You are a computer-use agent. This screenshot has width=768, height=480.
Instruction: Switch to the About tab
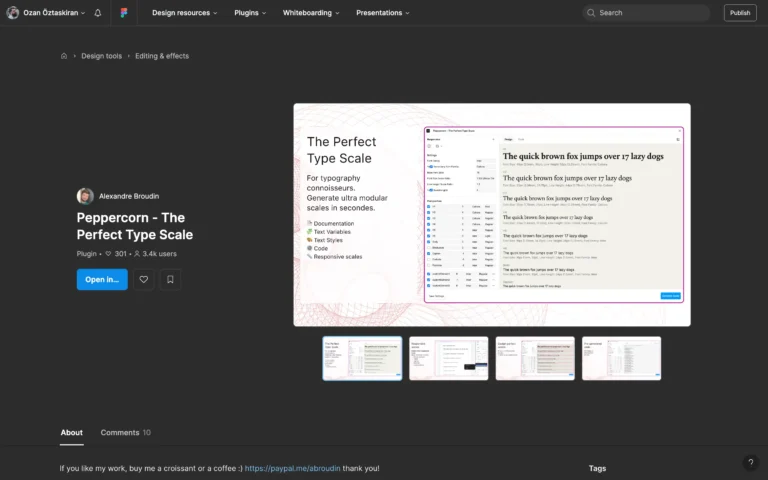tap(72, 432)
